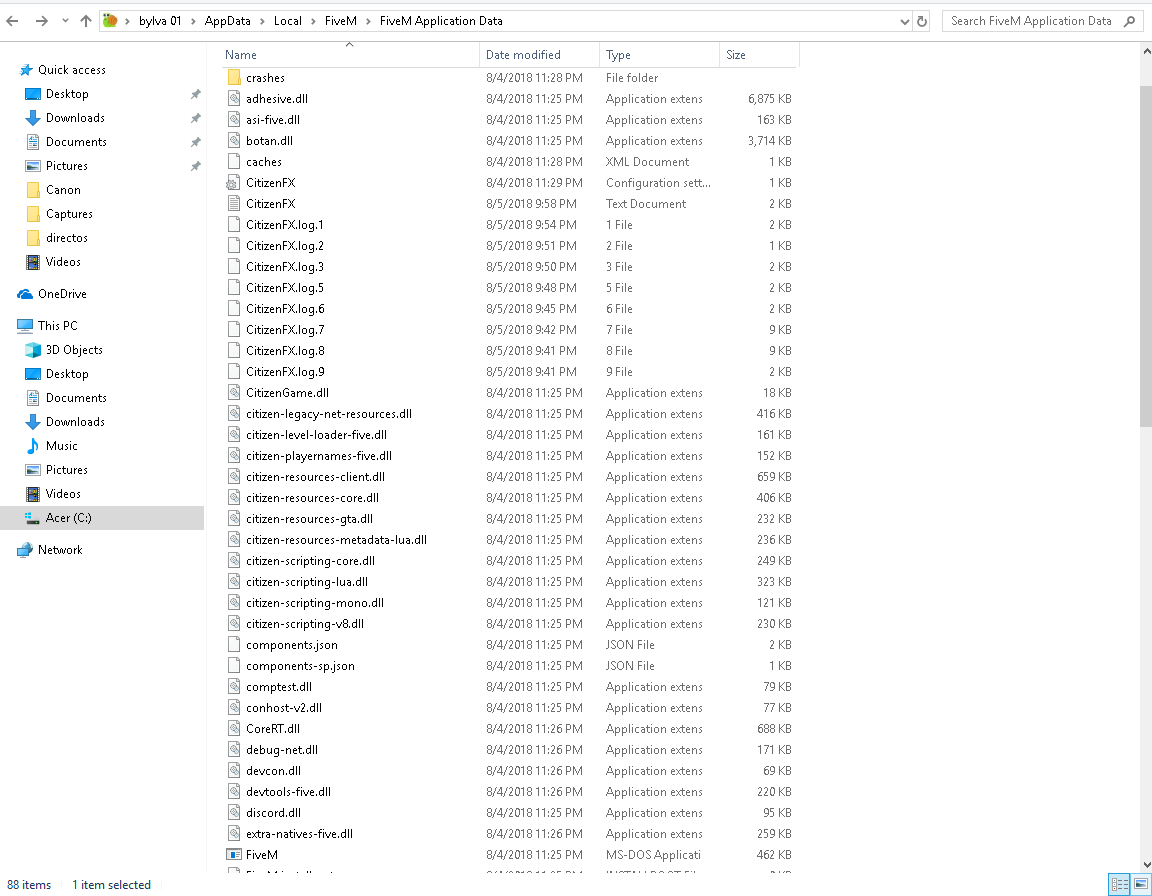Select citizen-resources-metadata-lua.dll

[x=336, y=541]
